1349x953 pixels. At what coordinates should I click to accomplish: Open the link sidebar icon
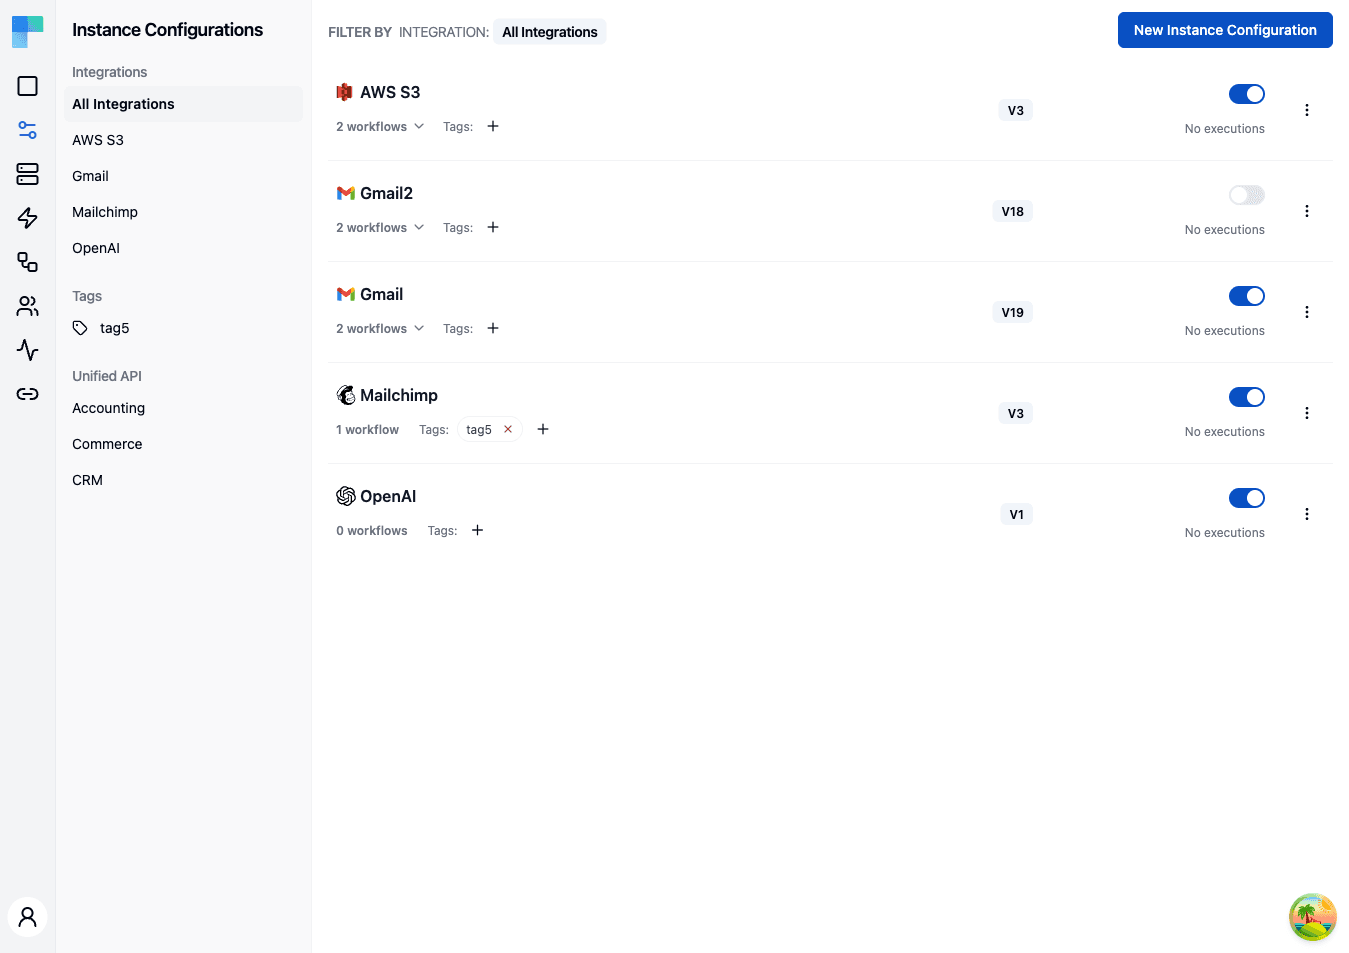28,394
